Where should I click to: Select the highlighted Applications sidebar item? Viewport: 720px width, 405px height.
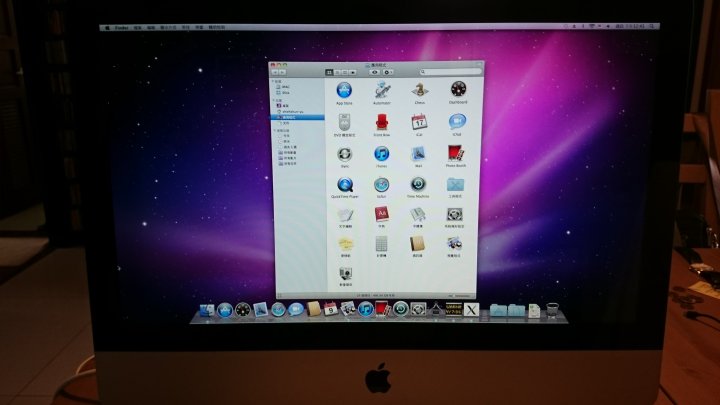coord(298,118)
